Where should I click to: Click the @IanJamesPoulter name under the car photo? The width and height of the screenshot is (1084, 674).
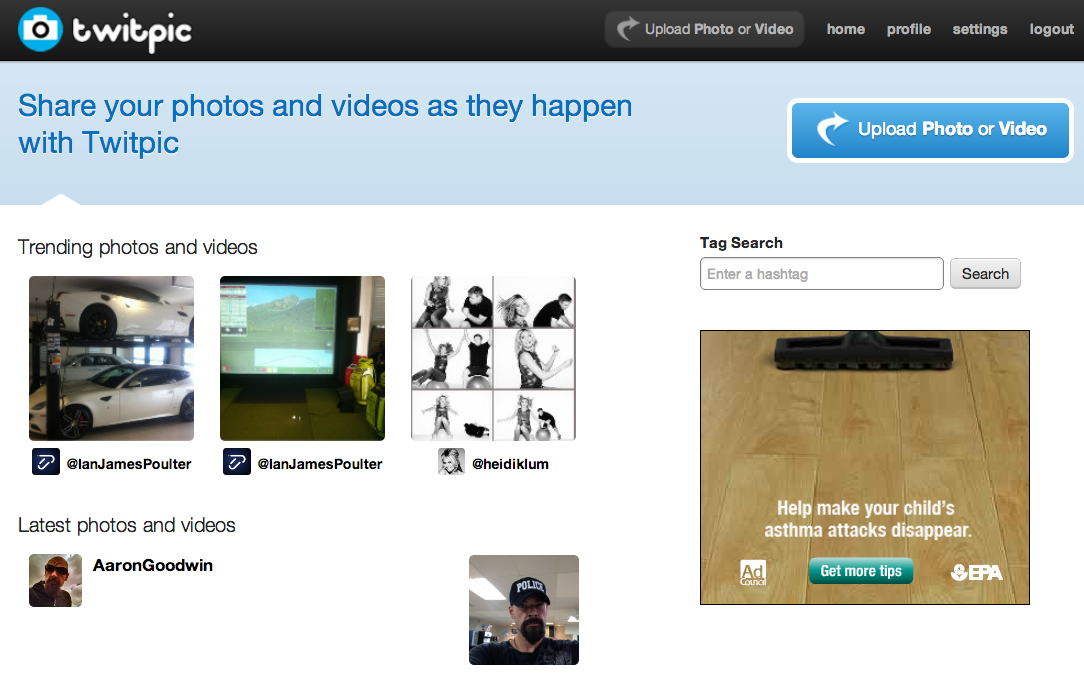tap(129, 464)
